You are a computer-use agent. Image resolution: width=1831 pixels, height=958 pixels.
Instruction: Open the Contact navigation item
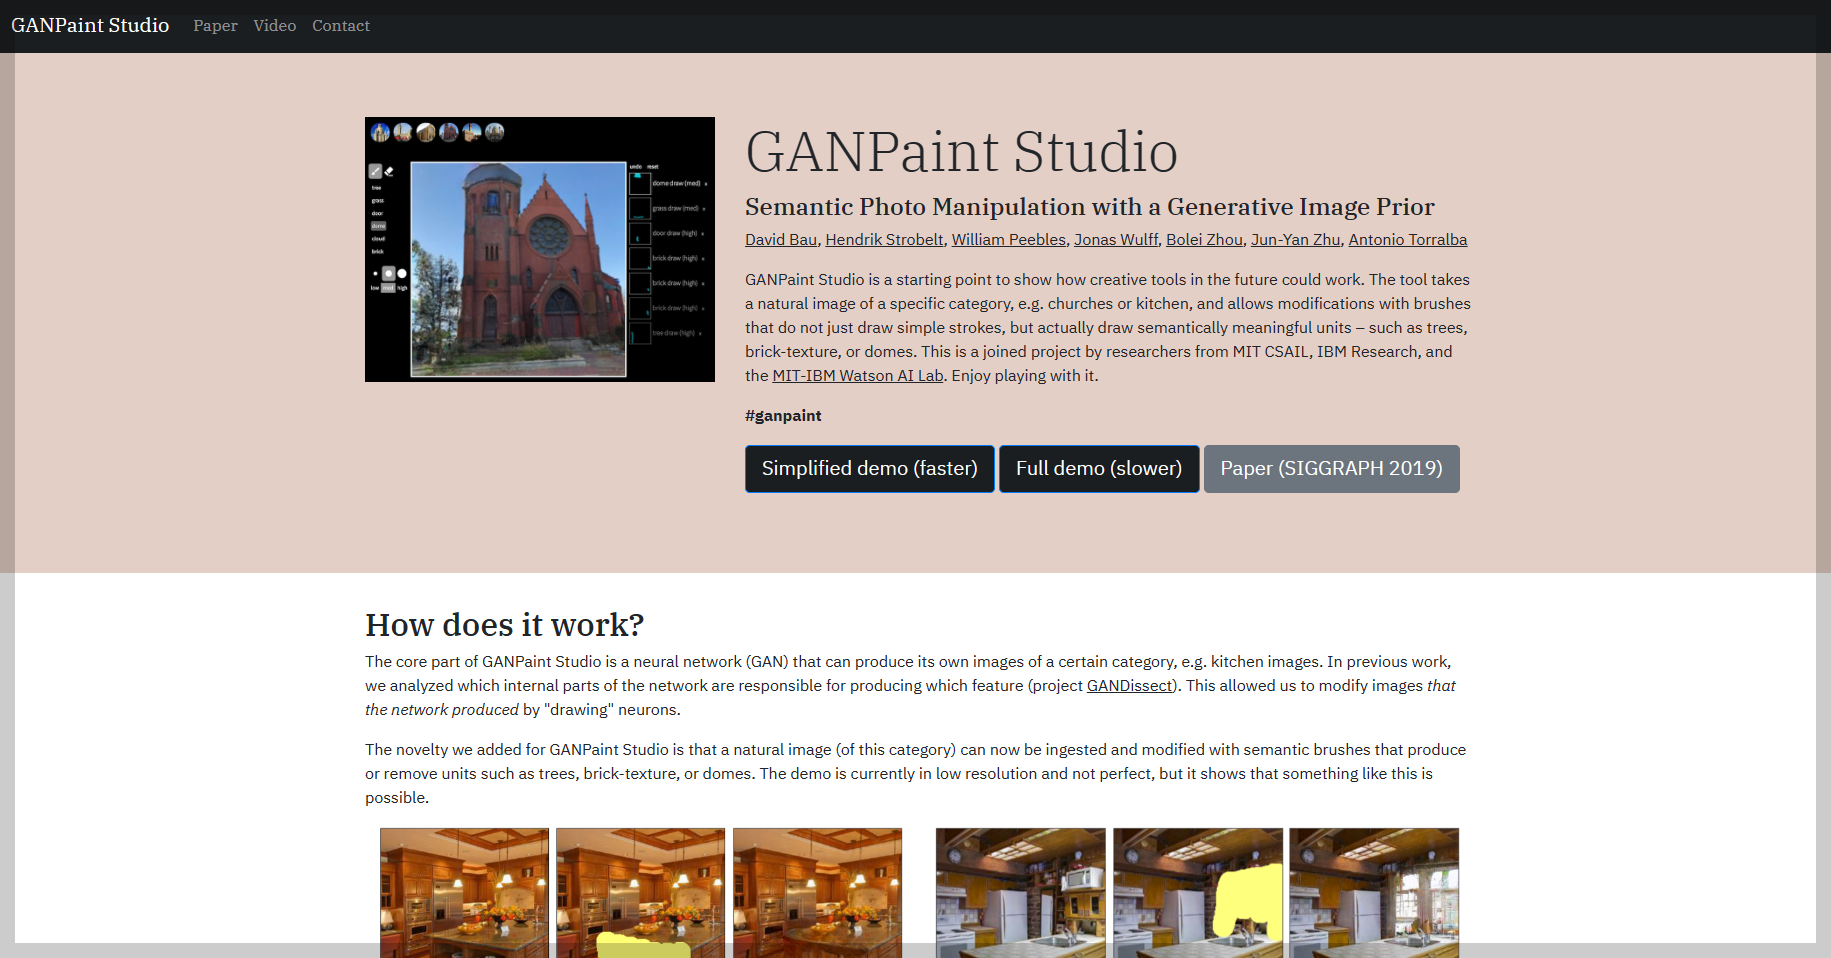(341, 26)
